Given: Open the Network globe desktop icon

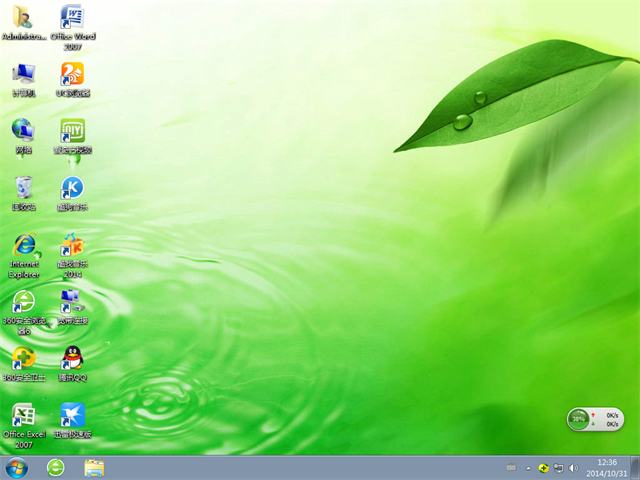Looking at the screenshot, I should 23,131.
